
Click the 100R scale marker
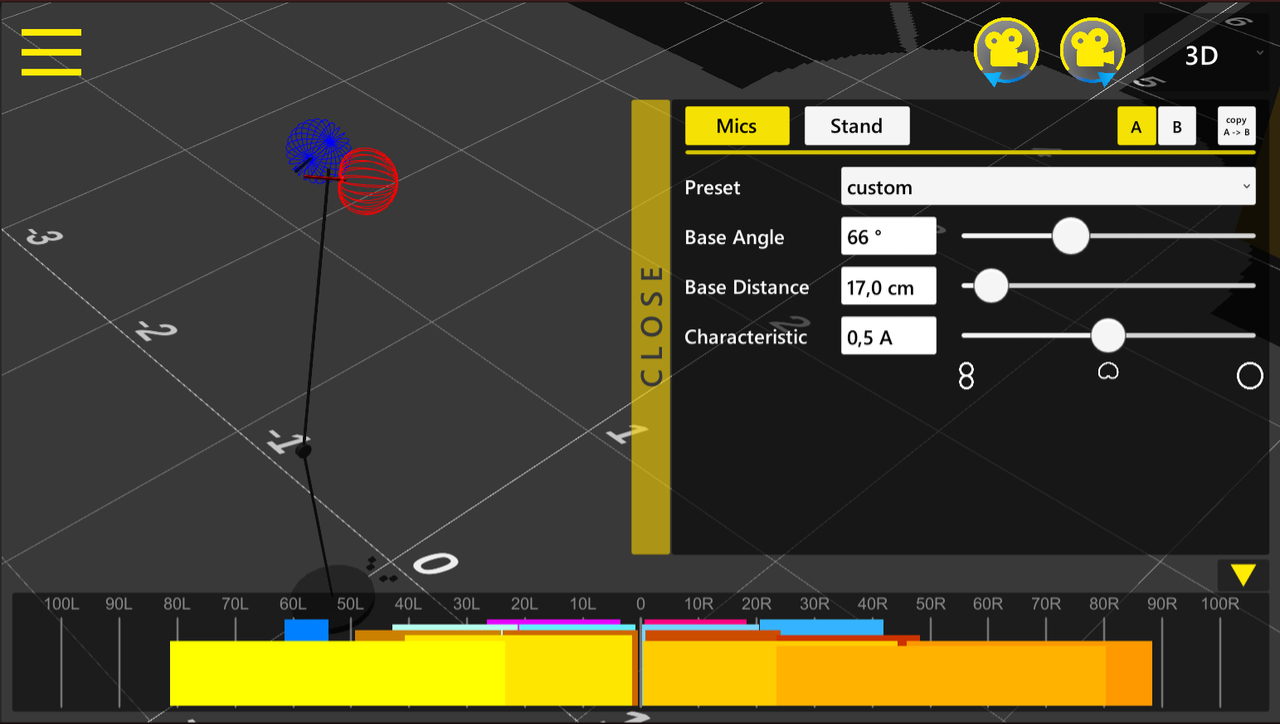pyautogui.click(x=1220, y=605)
